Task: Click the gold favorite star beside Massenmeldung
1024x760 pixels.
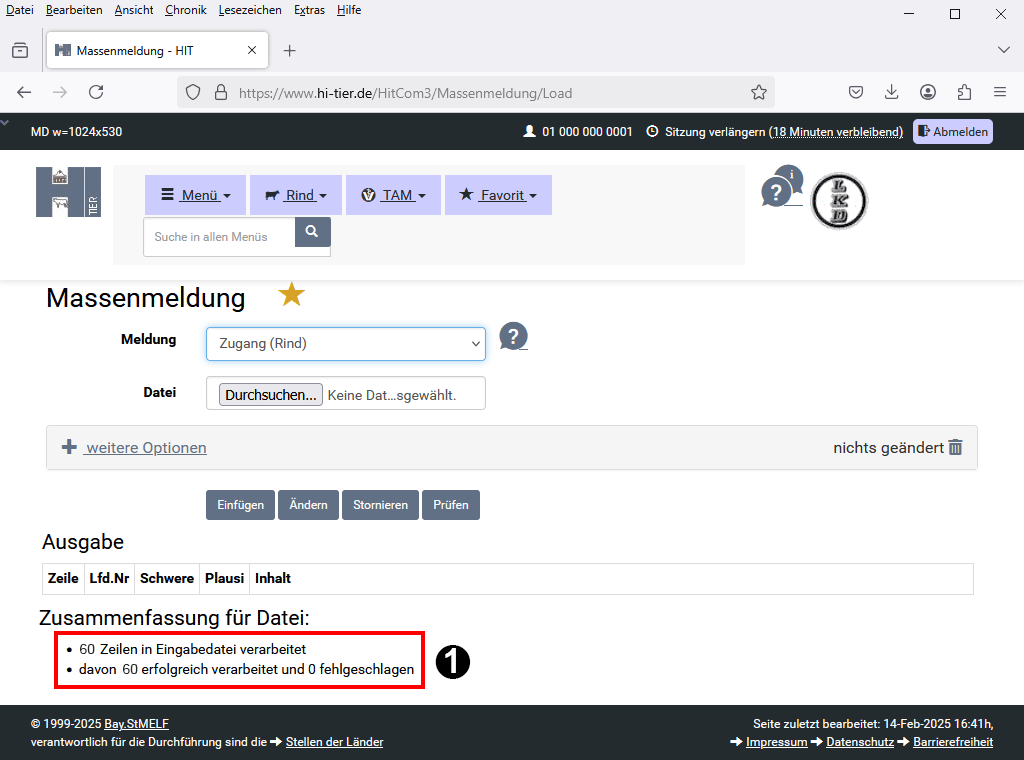Action: pos(291,295)
